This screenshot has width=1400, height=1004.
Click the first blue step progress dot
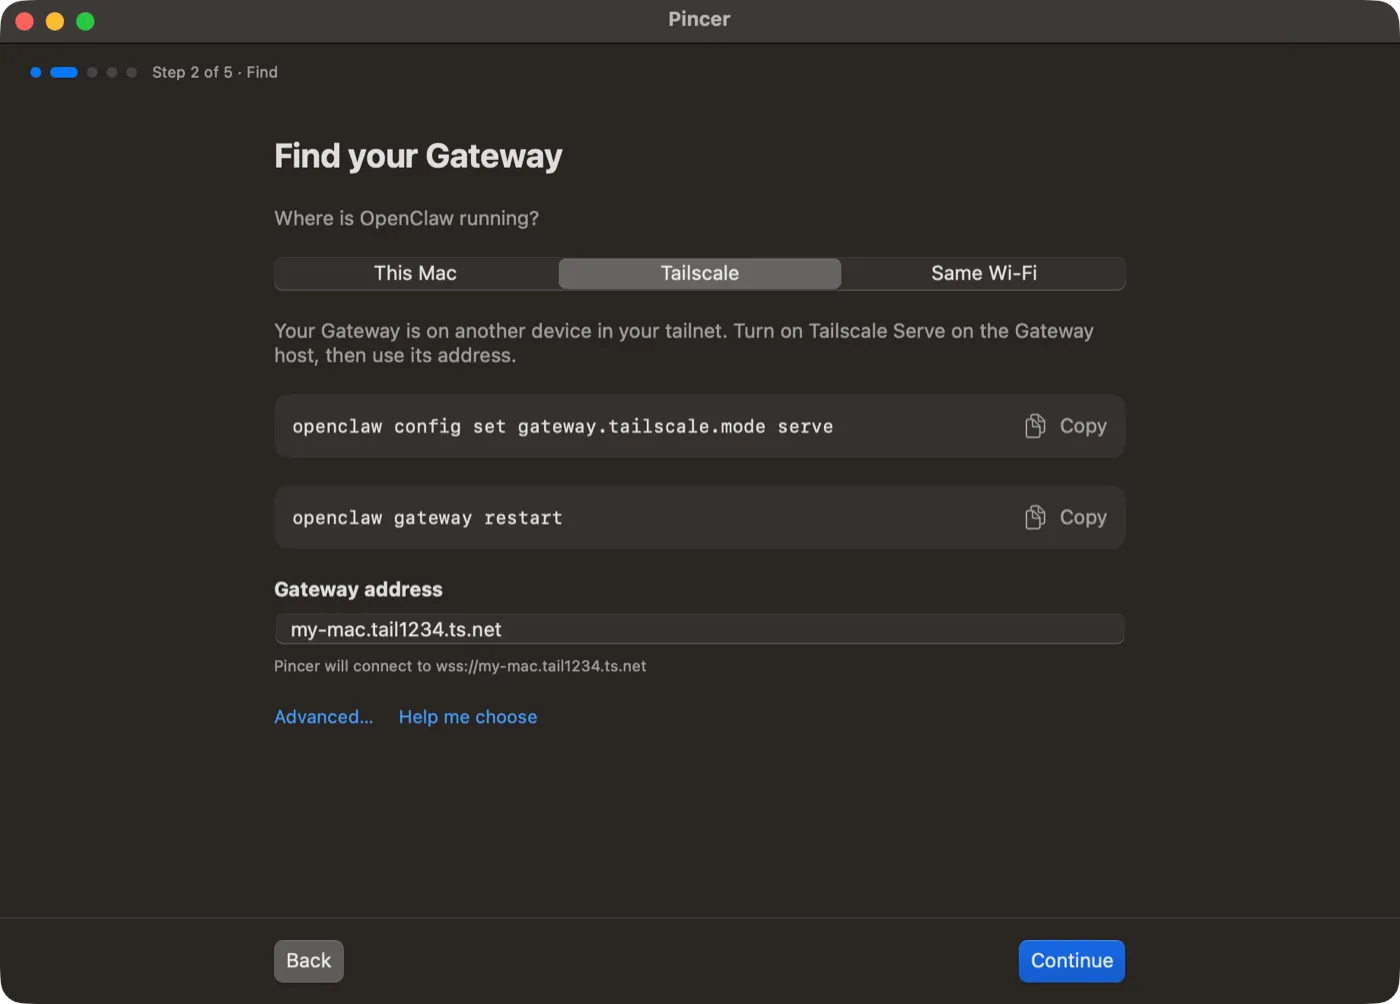tap(36, 72)
